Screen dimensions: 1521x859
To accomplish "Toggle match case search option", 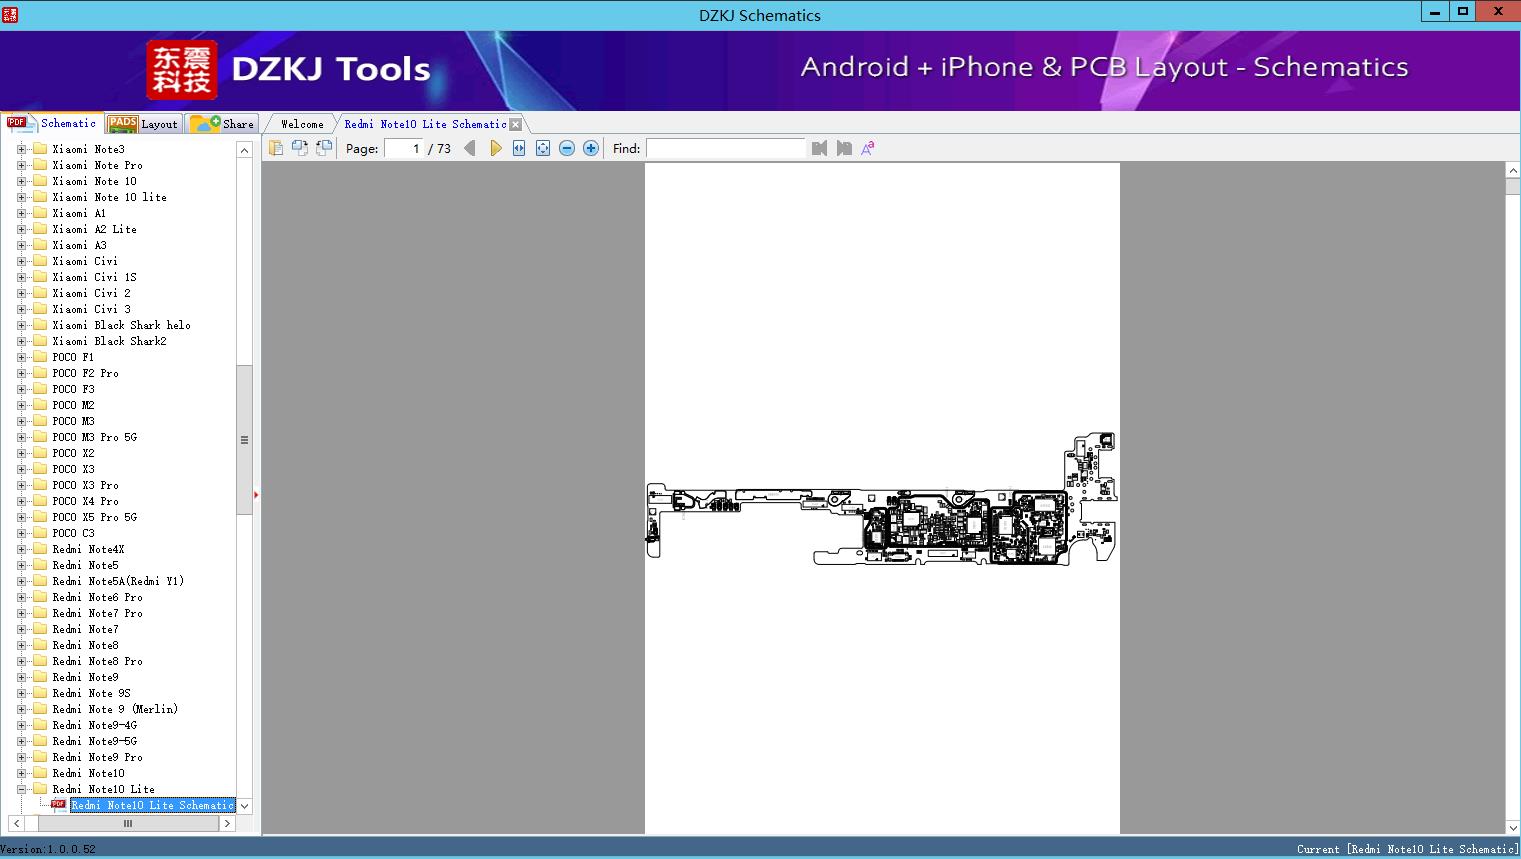I will pyautogui.click(x=868, y=148).
